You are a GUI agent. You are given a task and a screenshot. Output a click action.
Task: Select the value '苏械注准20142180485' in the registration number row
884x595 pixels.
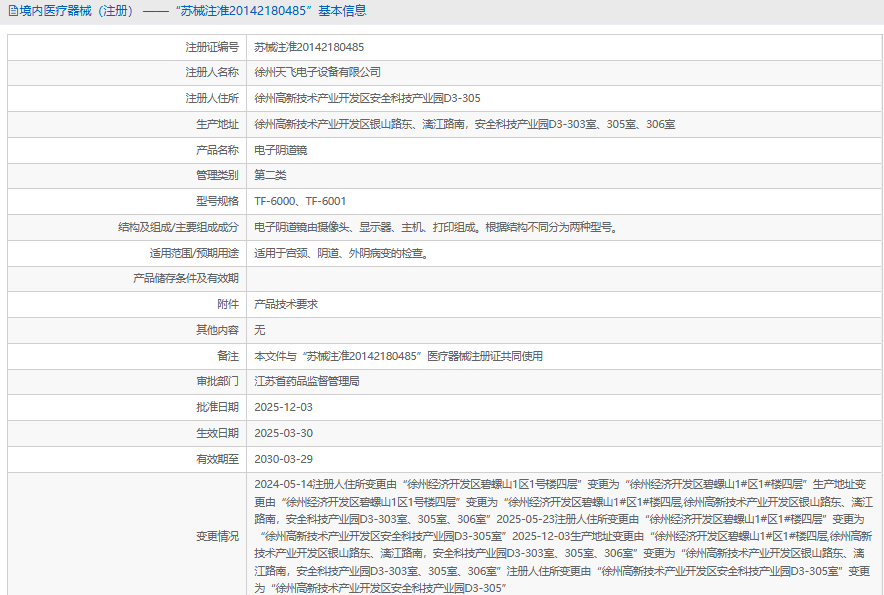[309, 47]
